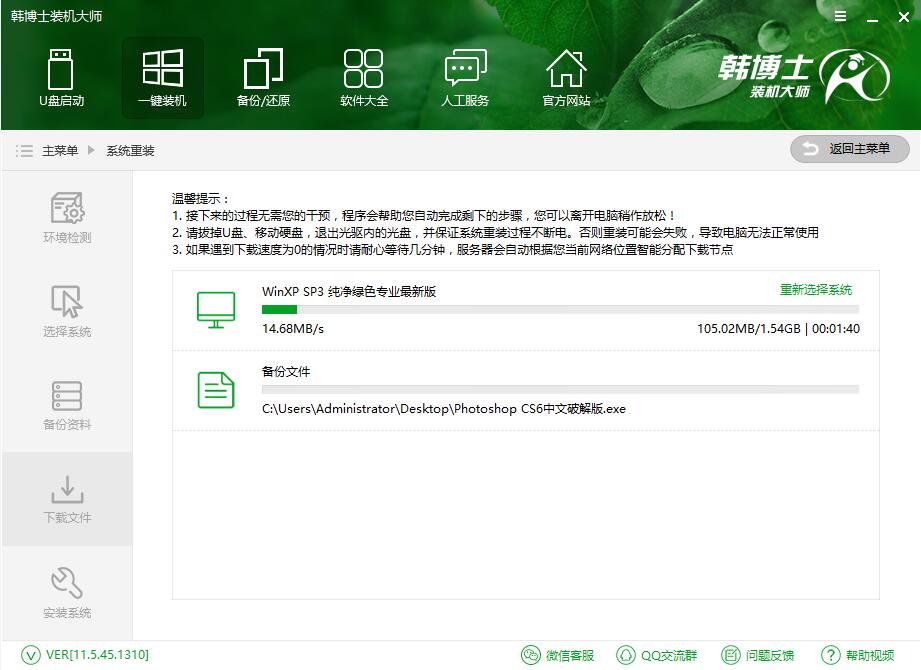Viewport: 921px width, 670px height.
Task: Visit the 官方网站 homepage
Action: 566,77
